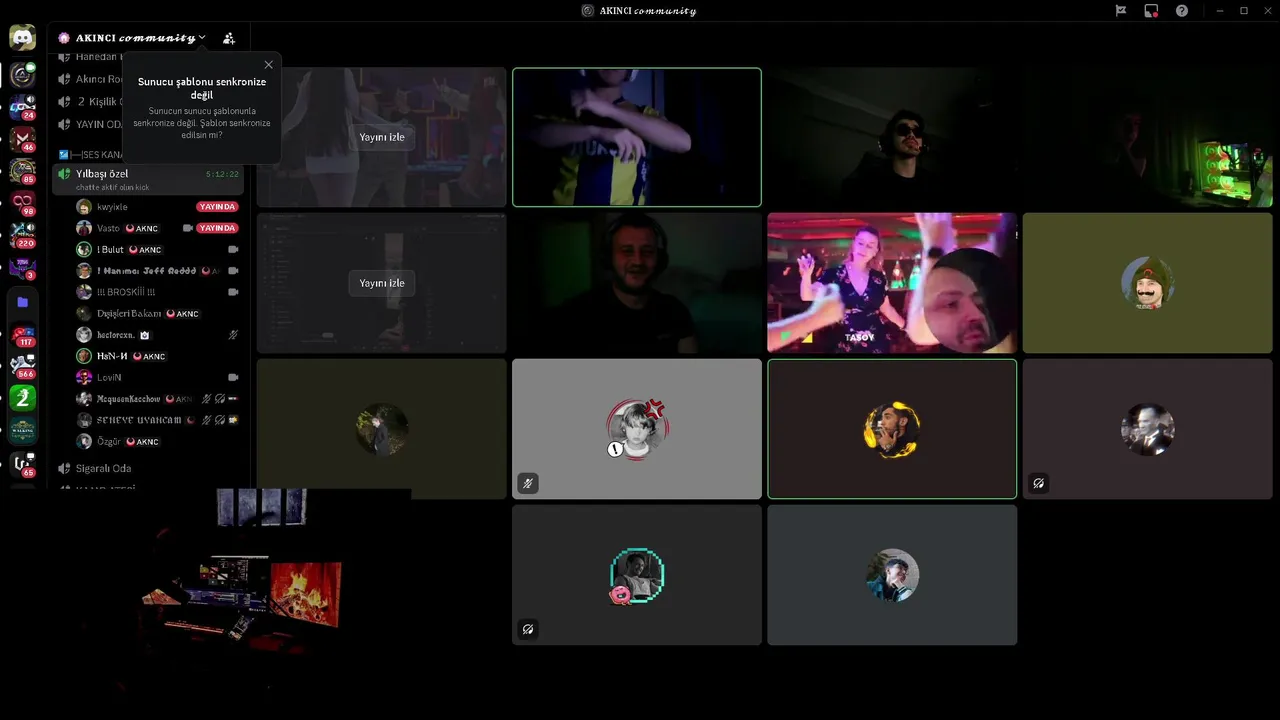Open the yellow-ringed avatar tile with green border
Screen dimensions: 1280x720
pos(892,429)
